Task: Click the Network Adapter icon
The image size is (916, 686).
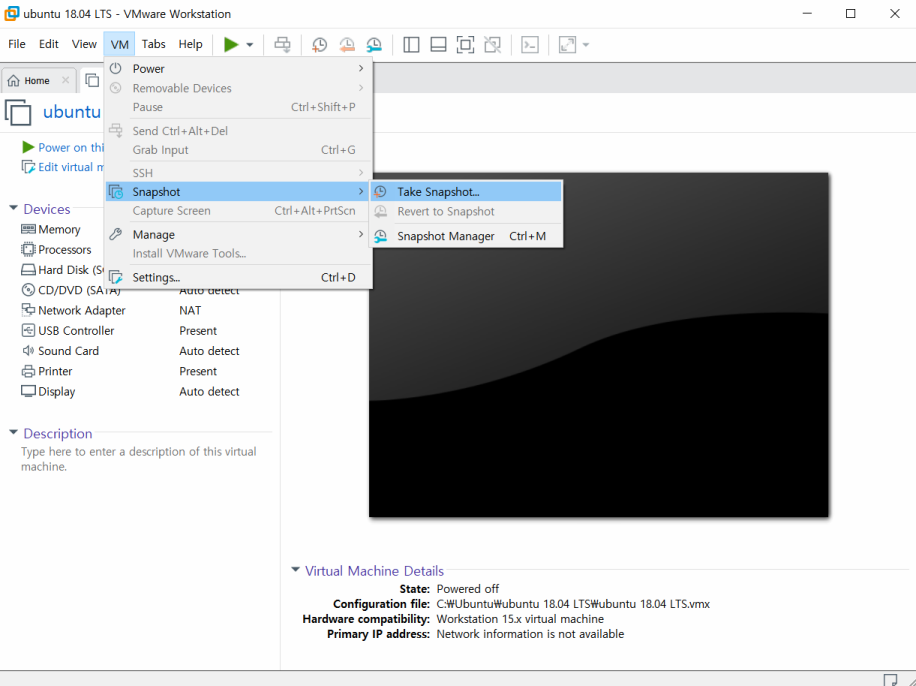Action: click(x=28, y=310)
